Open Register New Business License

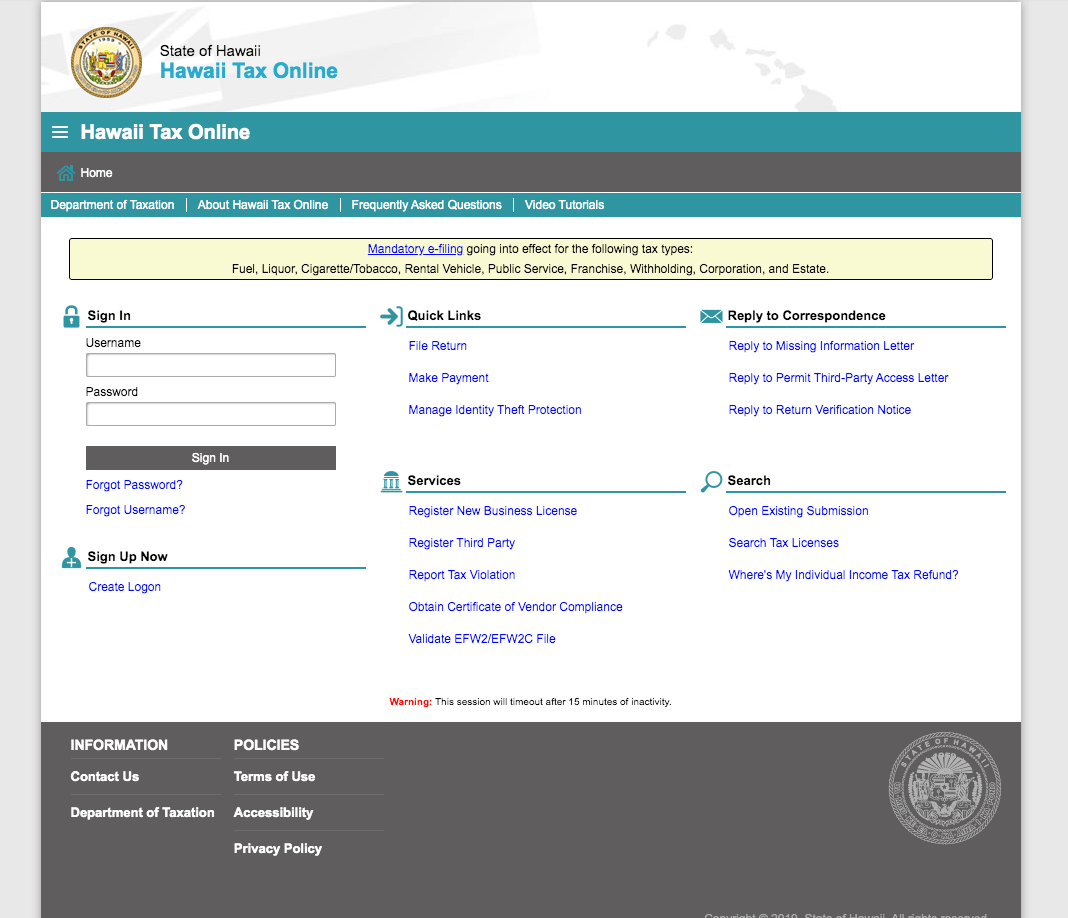pos(492,510)
